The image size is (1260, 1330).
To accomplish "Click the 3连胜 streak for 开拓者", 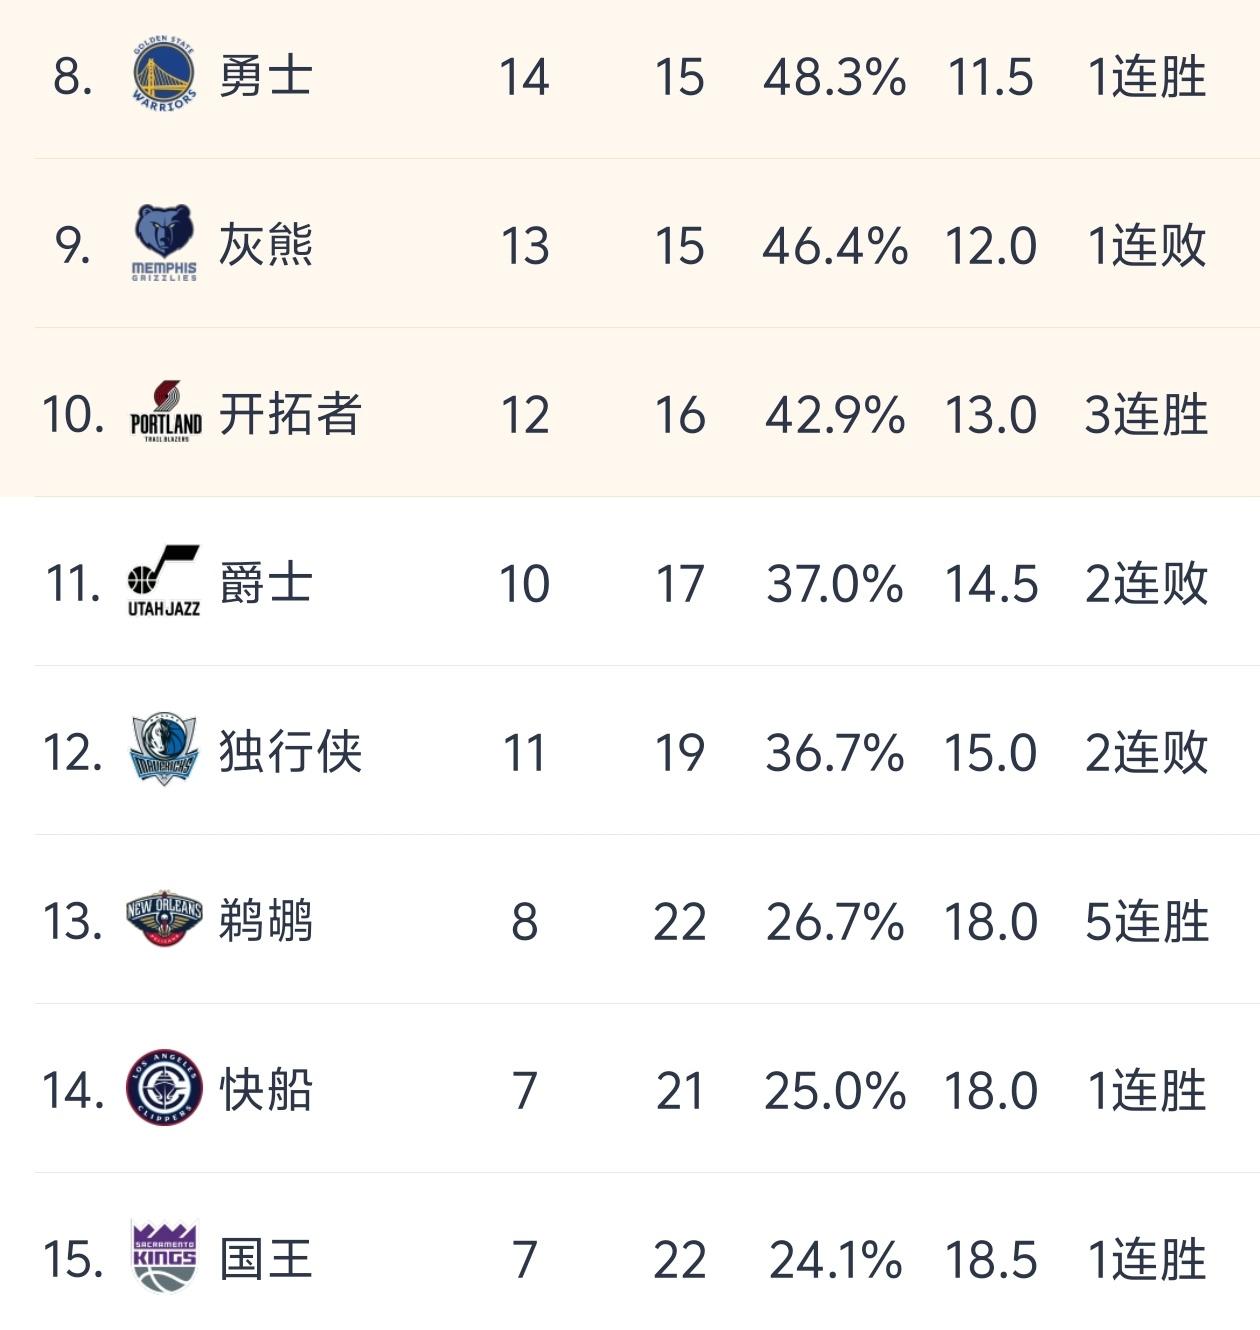I will pos(1146,414).
